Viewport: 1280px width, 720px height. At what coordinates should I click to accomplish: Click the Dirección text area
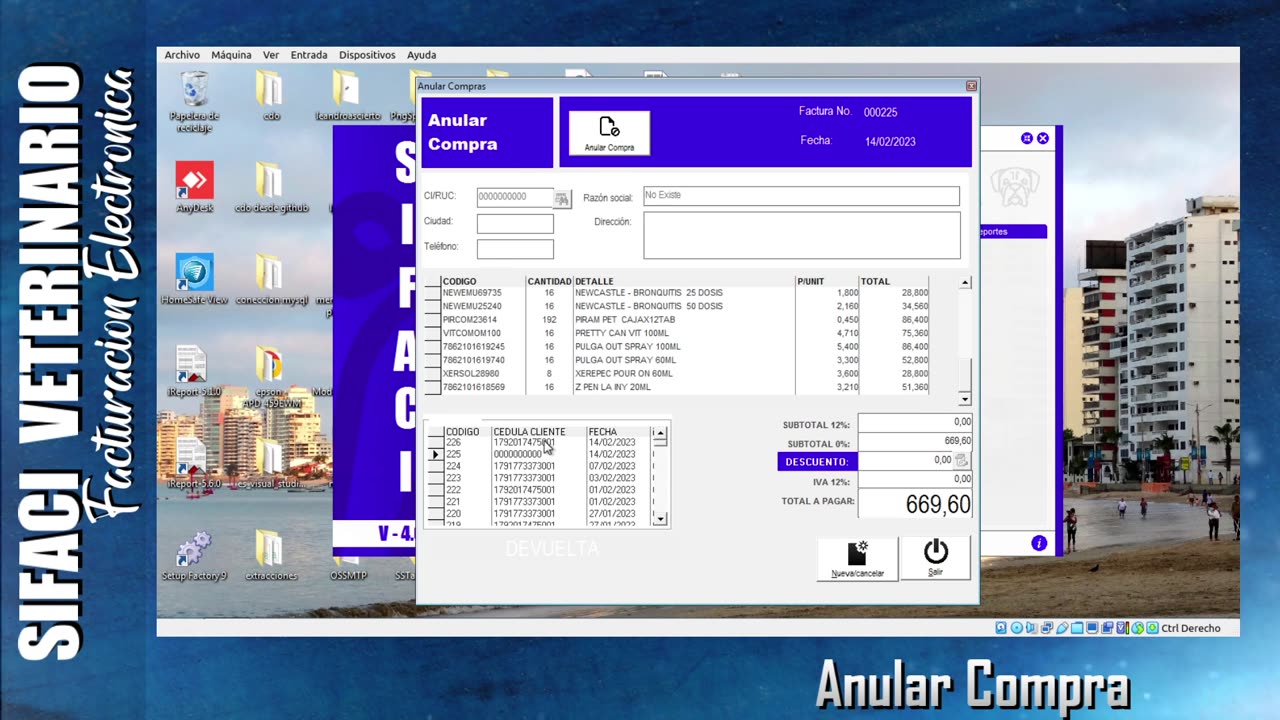click(x=801, y=235)
